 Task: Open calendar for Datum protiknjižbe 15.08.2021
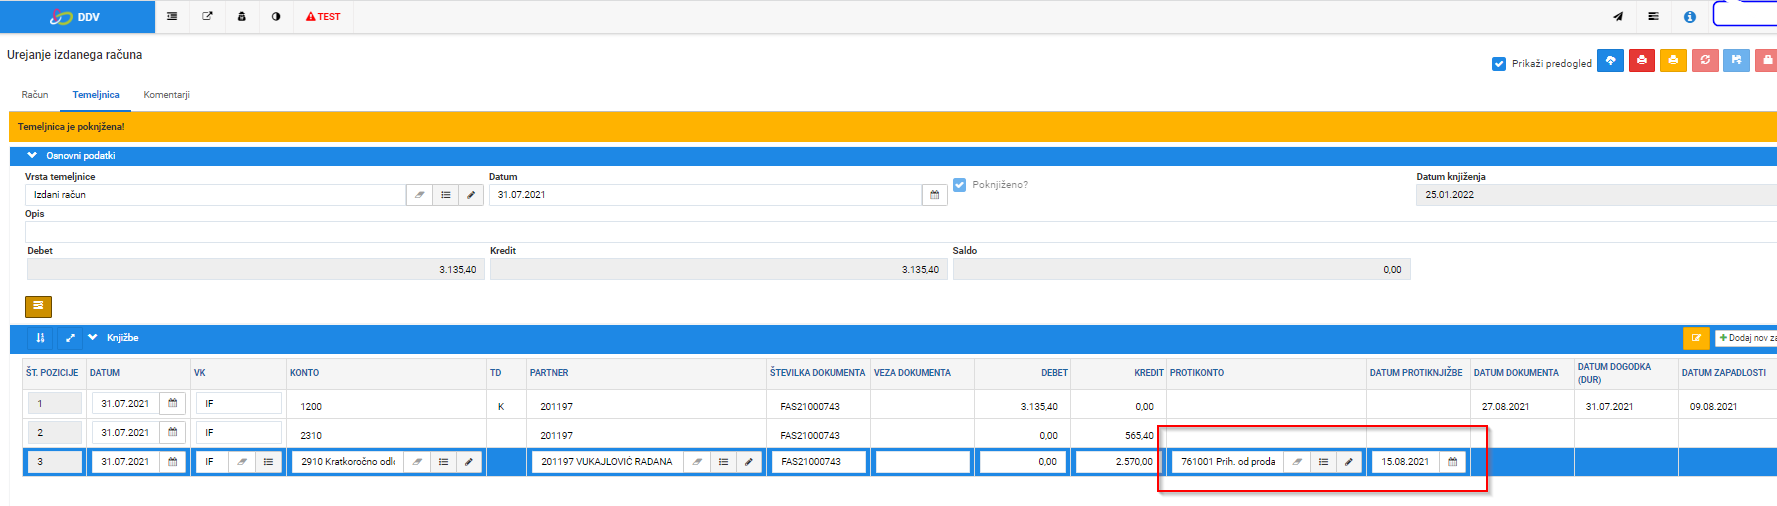pyautogui.click(x=1453, y=462)
